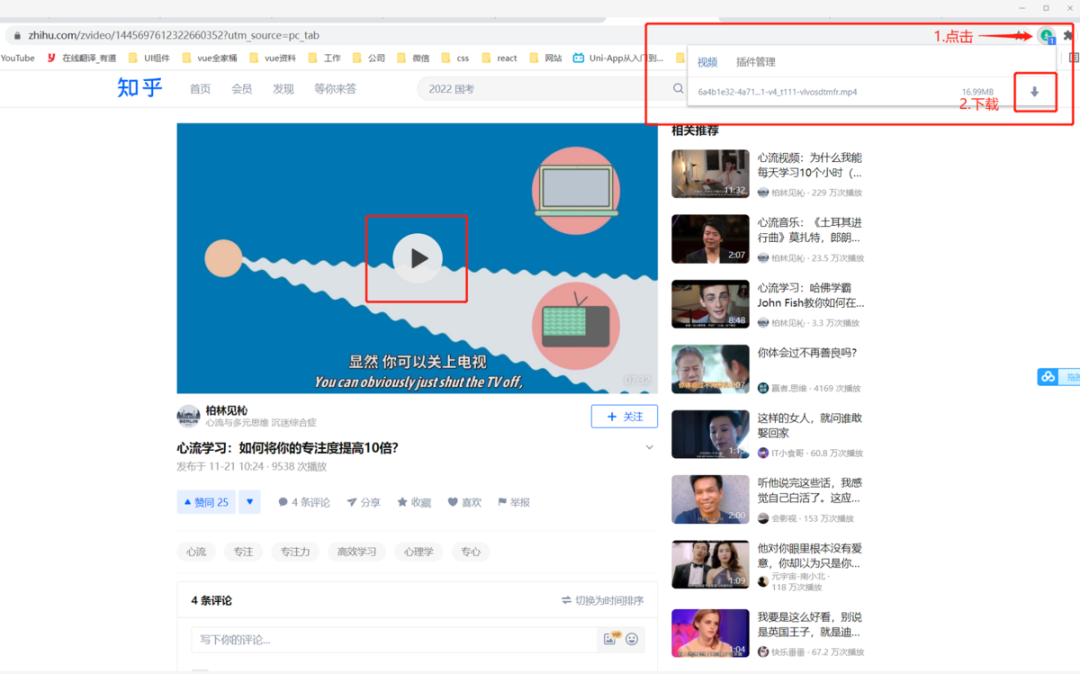Open the 专心 tag
This screenshot has height=674, width=1080.
coord(470,551)
